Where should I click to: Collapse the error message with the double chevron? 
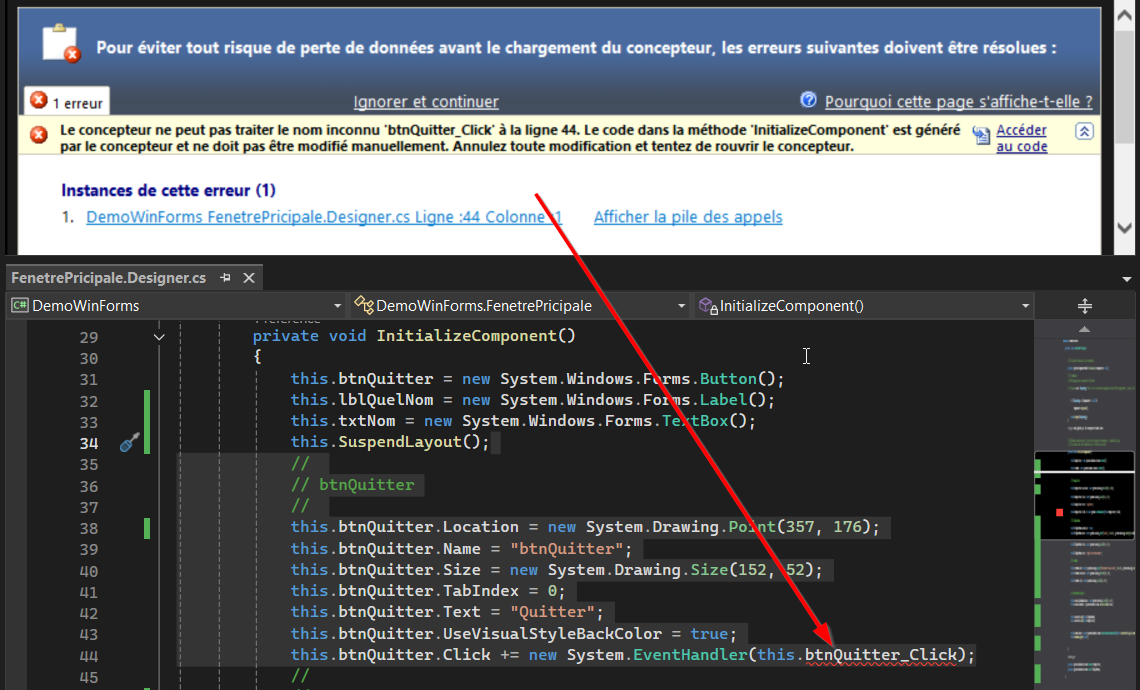pyautogui.click(x=1084, y=132)
